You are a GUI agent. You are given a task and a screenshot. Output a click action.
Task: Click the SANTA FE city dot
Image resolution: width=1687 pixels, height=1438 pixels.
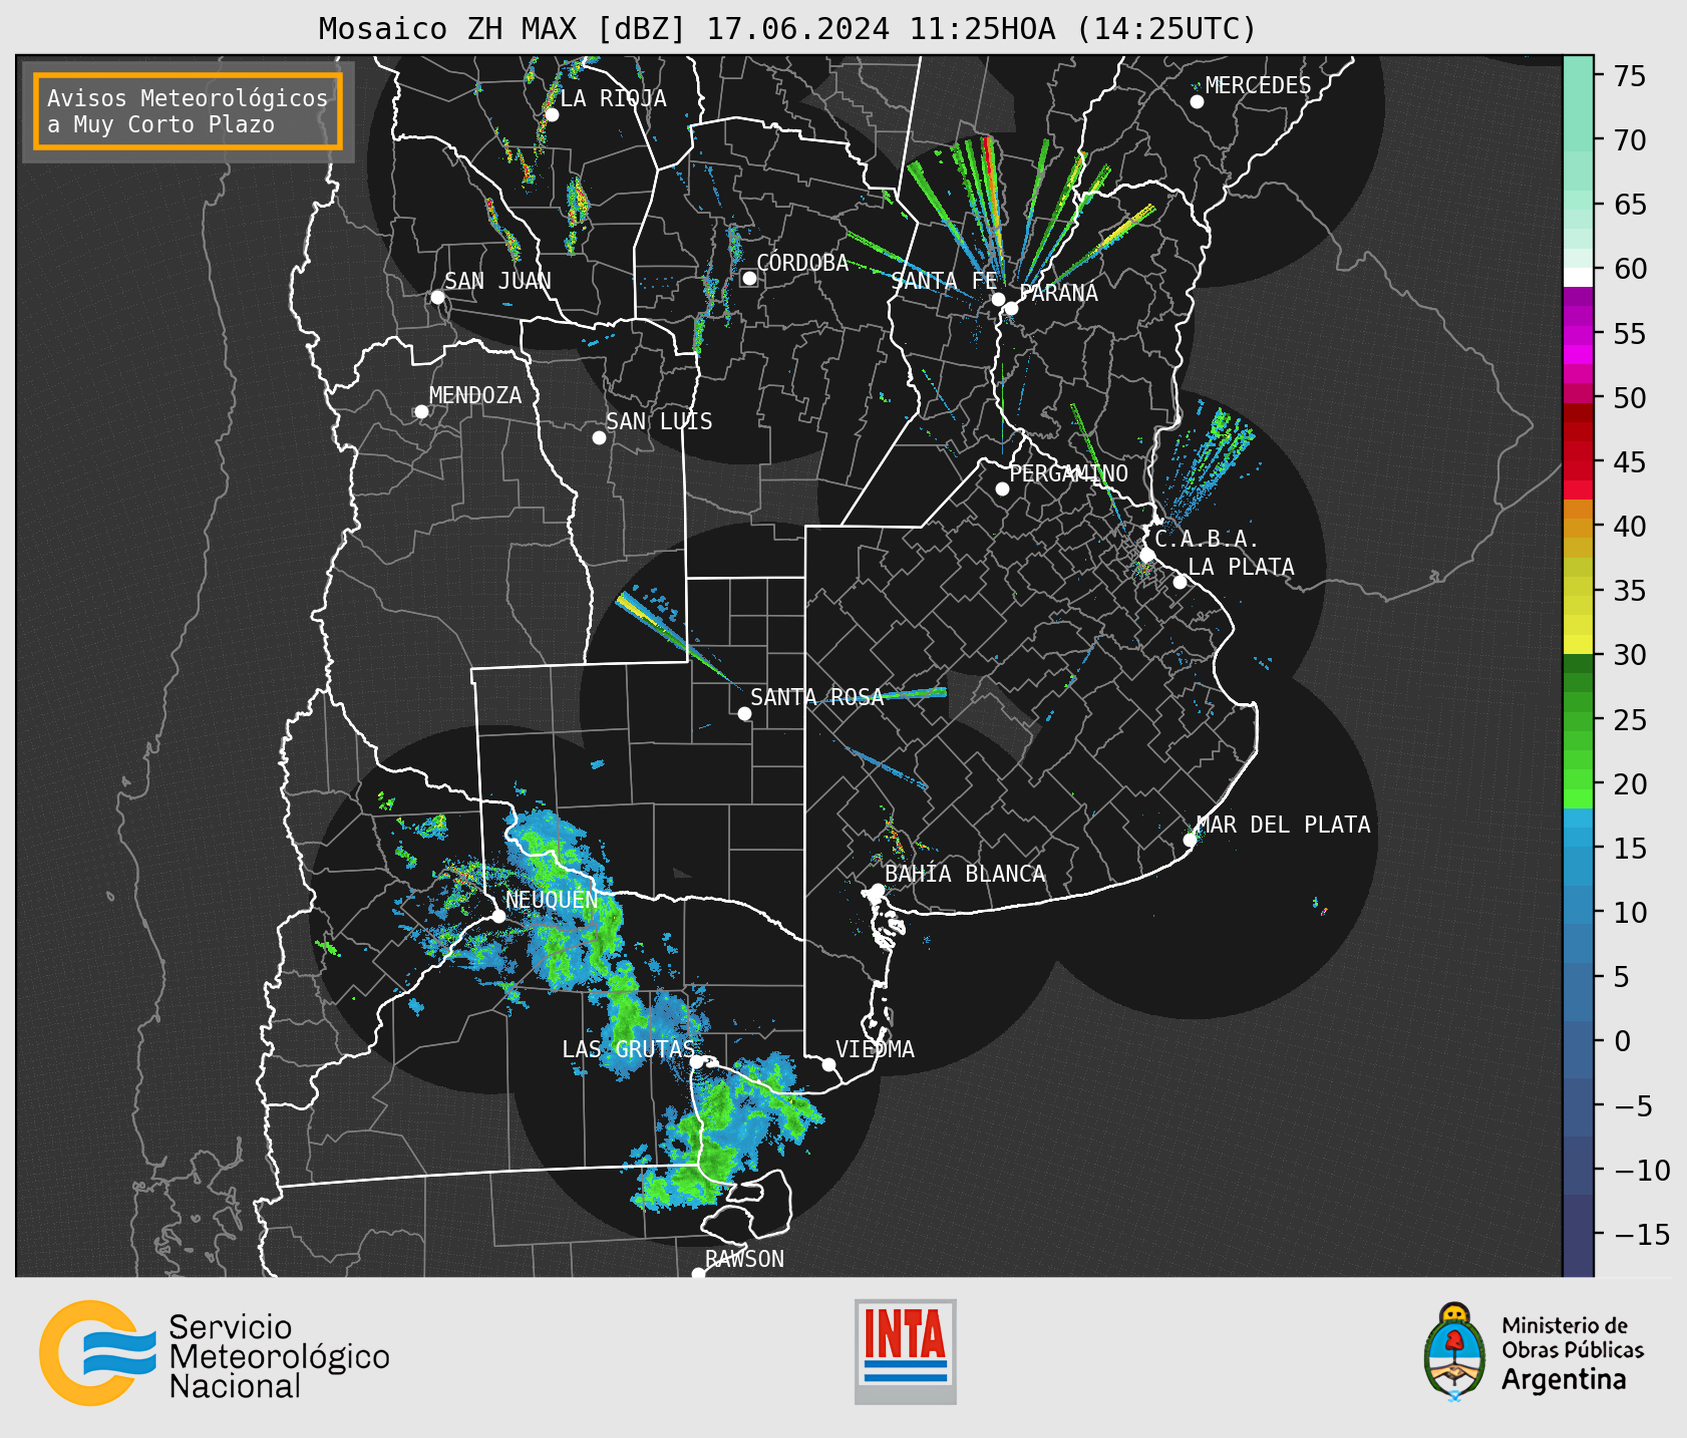click(x=998, y=299)
